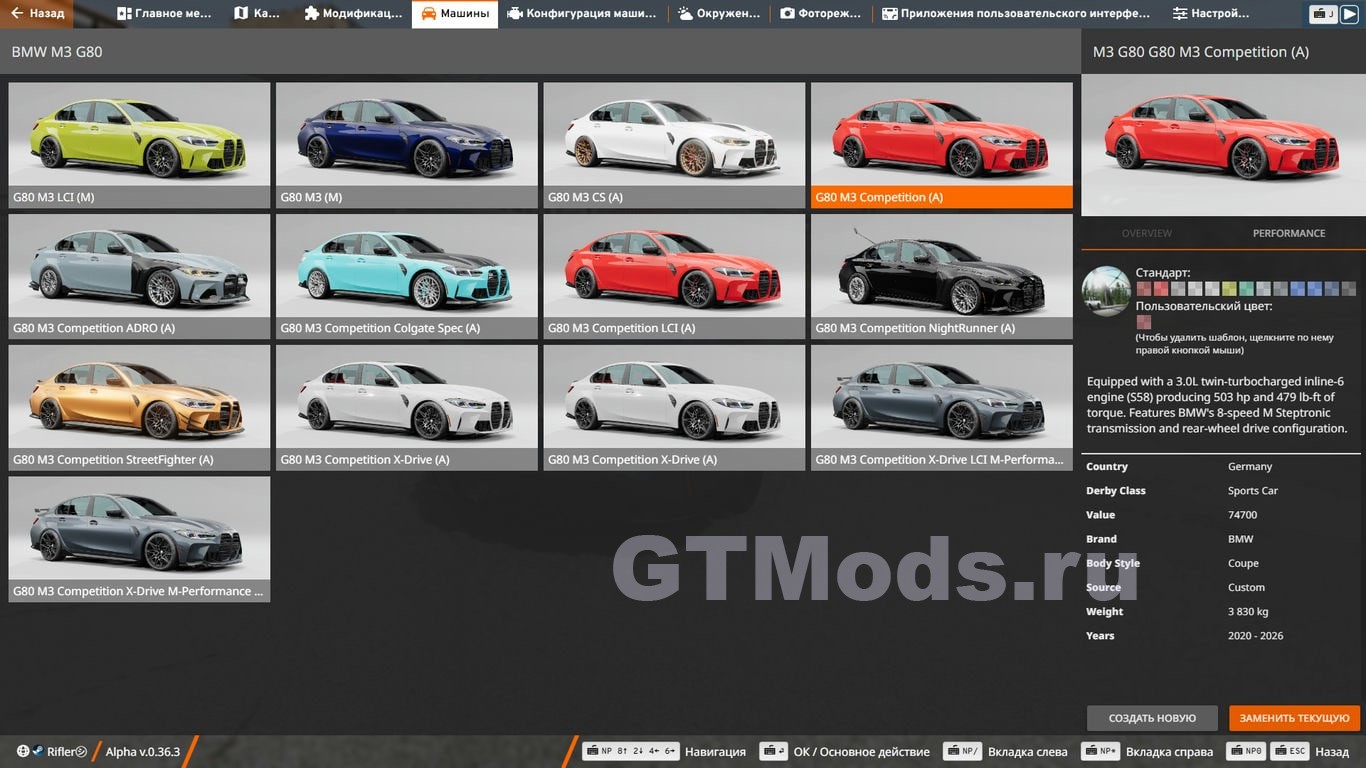Viewport: 1366px width, 768px height.
Task: Open the Главное меню tab
Action: pyautogui.click(x=165, y=14)
